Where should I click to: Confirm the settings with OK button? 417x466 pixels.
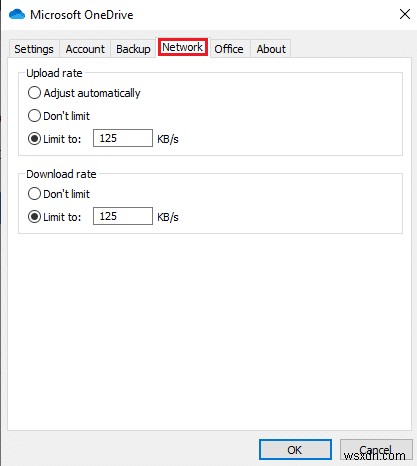tap(295, 450)
